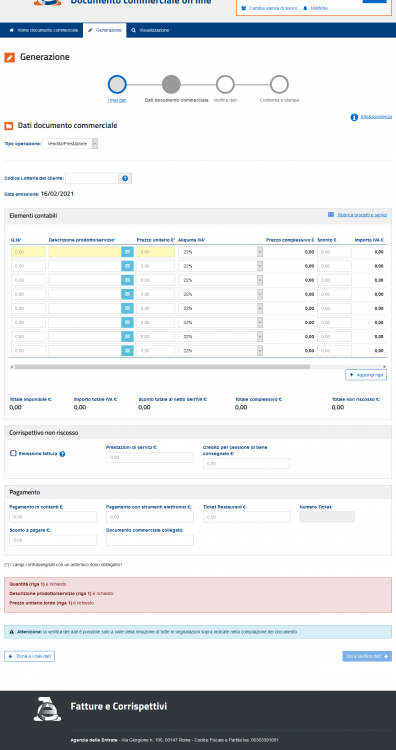The image size is (396, 750).
Task: Open Aliquota IVA dropdown in fourth row
Action: click(x=221, y=294)
